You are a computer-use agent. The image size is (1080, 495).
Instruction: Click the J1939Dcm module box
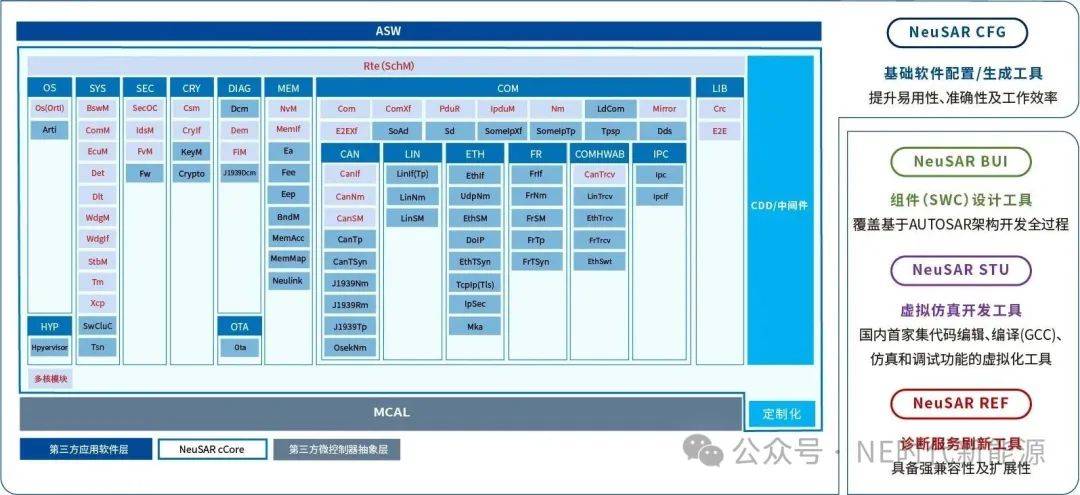click(240, 173)
